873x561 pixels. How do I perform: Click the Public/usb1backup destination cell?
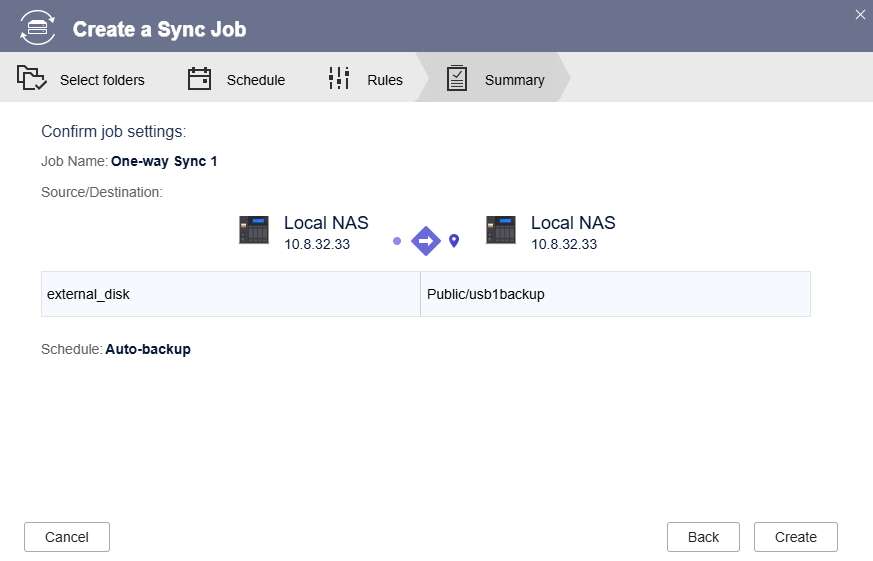[615, 294]
